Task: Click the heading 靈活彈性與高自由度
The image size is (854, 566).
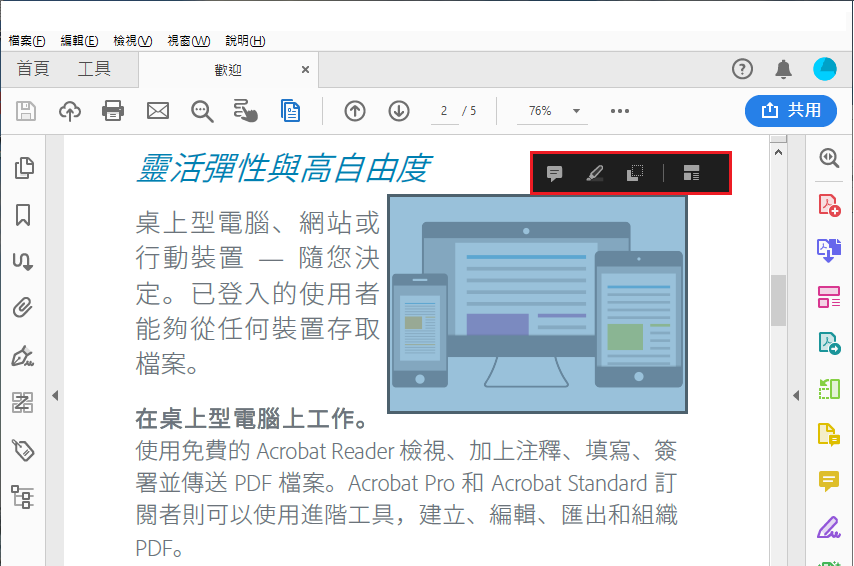Action: pyautogui.click(x=283, y=168)
